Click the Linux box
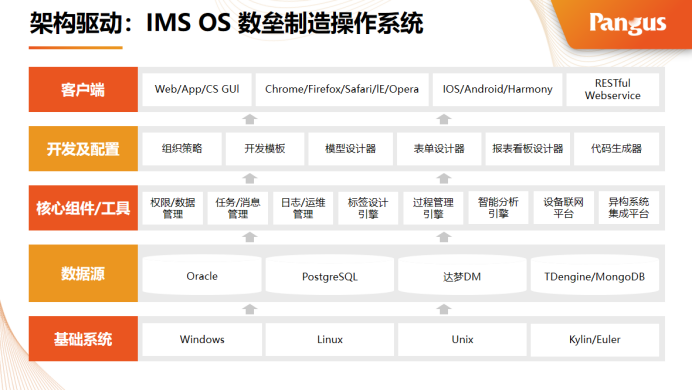692x390 pixels. tap(330, 339)
